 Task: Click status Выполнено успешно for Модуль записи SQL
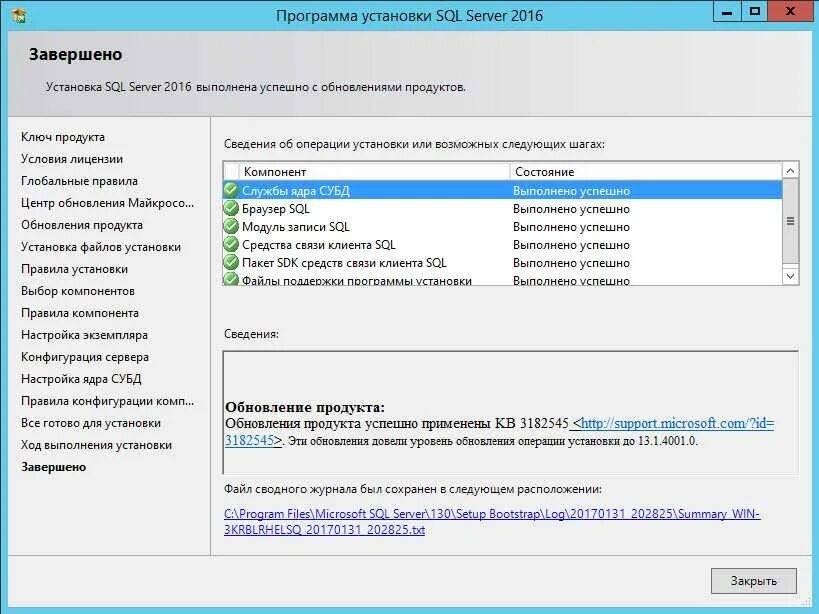(571, 227)
